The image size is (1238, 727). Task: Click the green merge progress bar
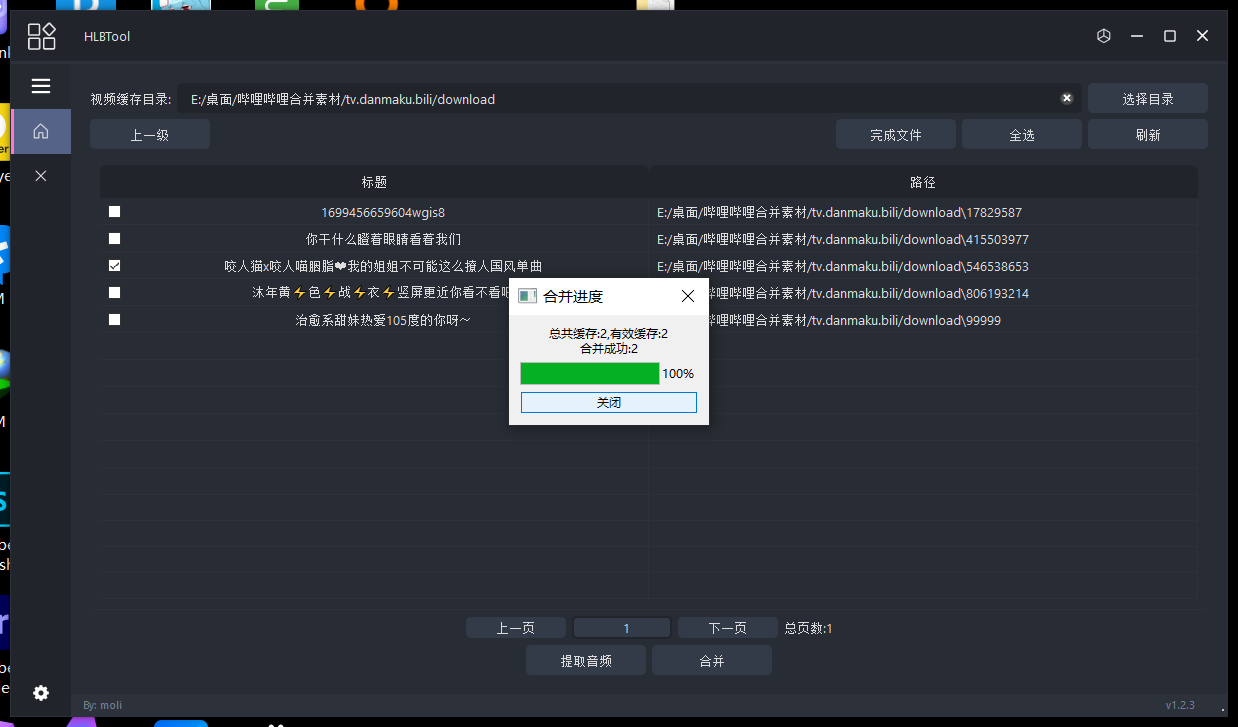[590, 374]
